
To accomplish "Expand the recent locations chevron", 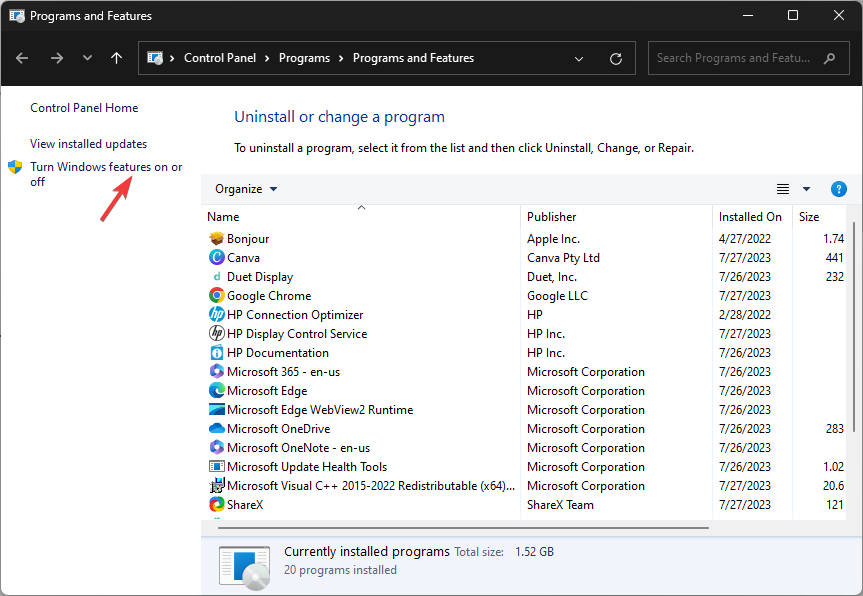I will pos(87,57).
